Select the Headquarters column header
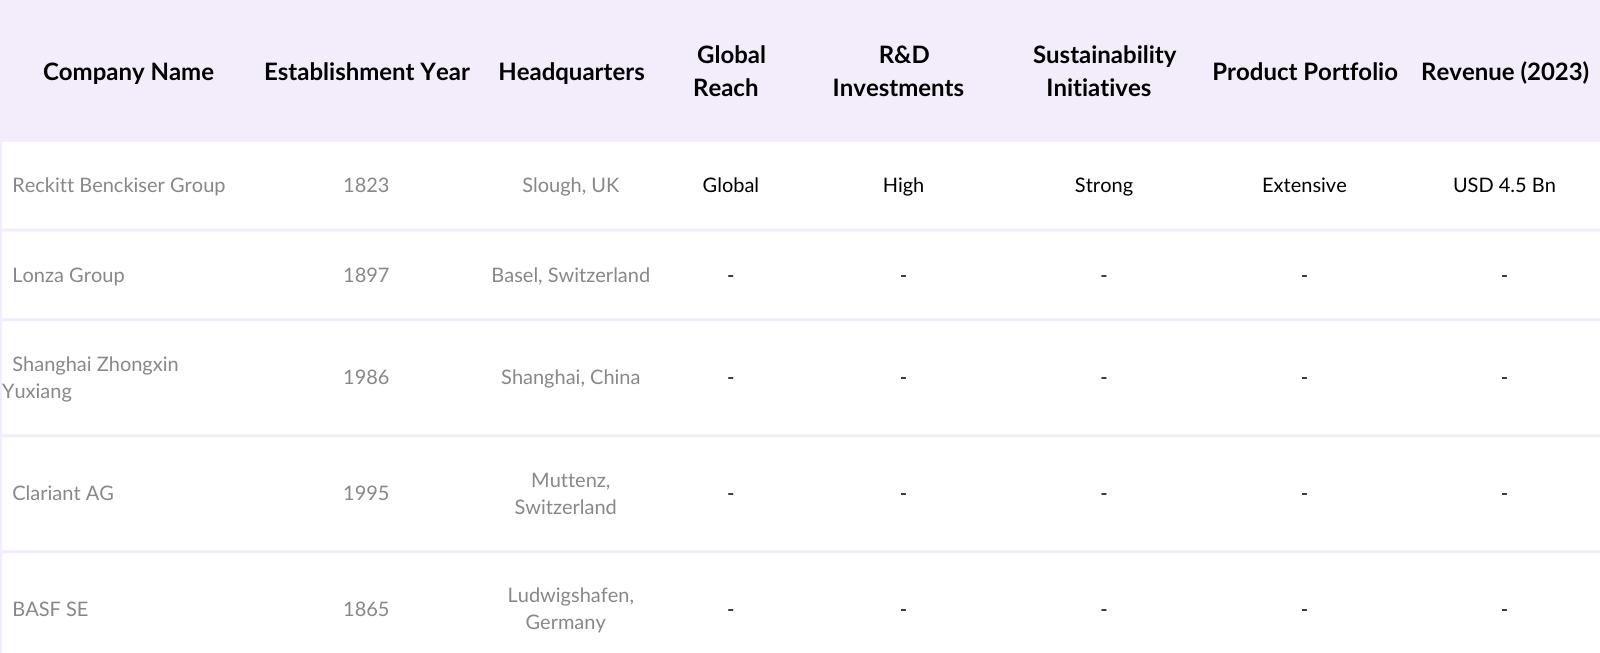 pos(571,72)
